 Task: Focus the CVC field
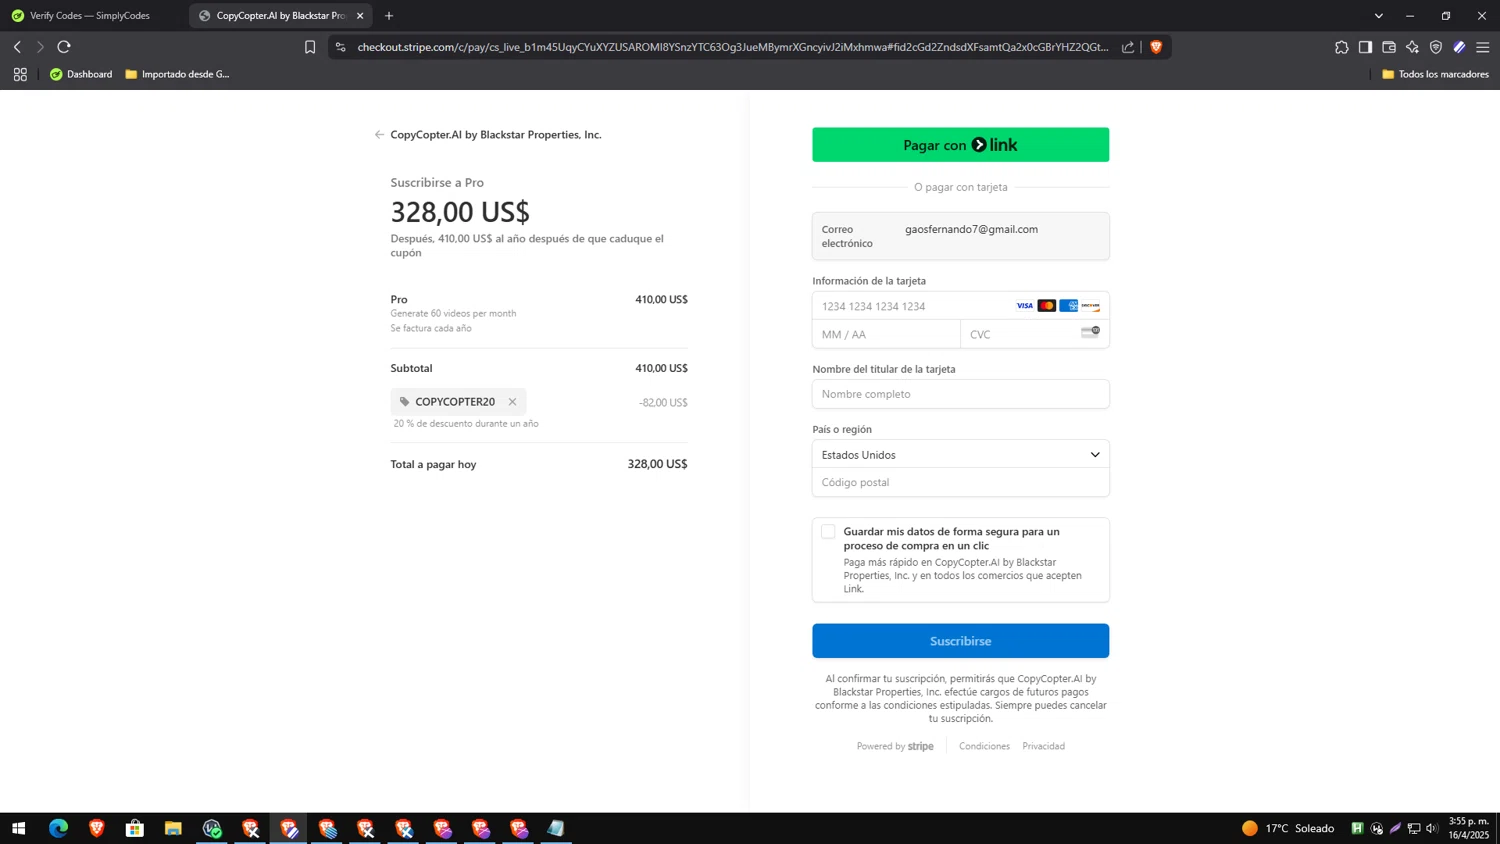[1035, 334]
